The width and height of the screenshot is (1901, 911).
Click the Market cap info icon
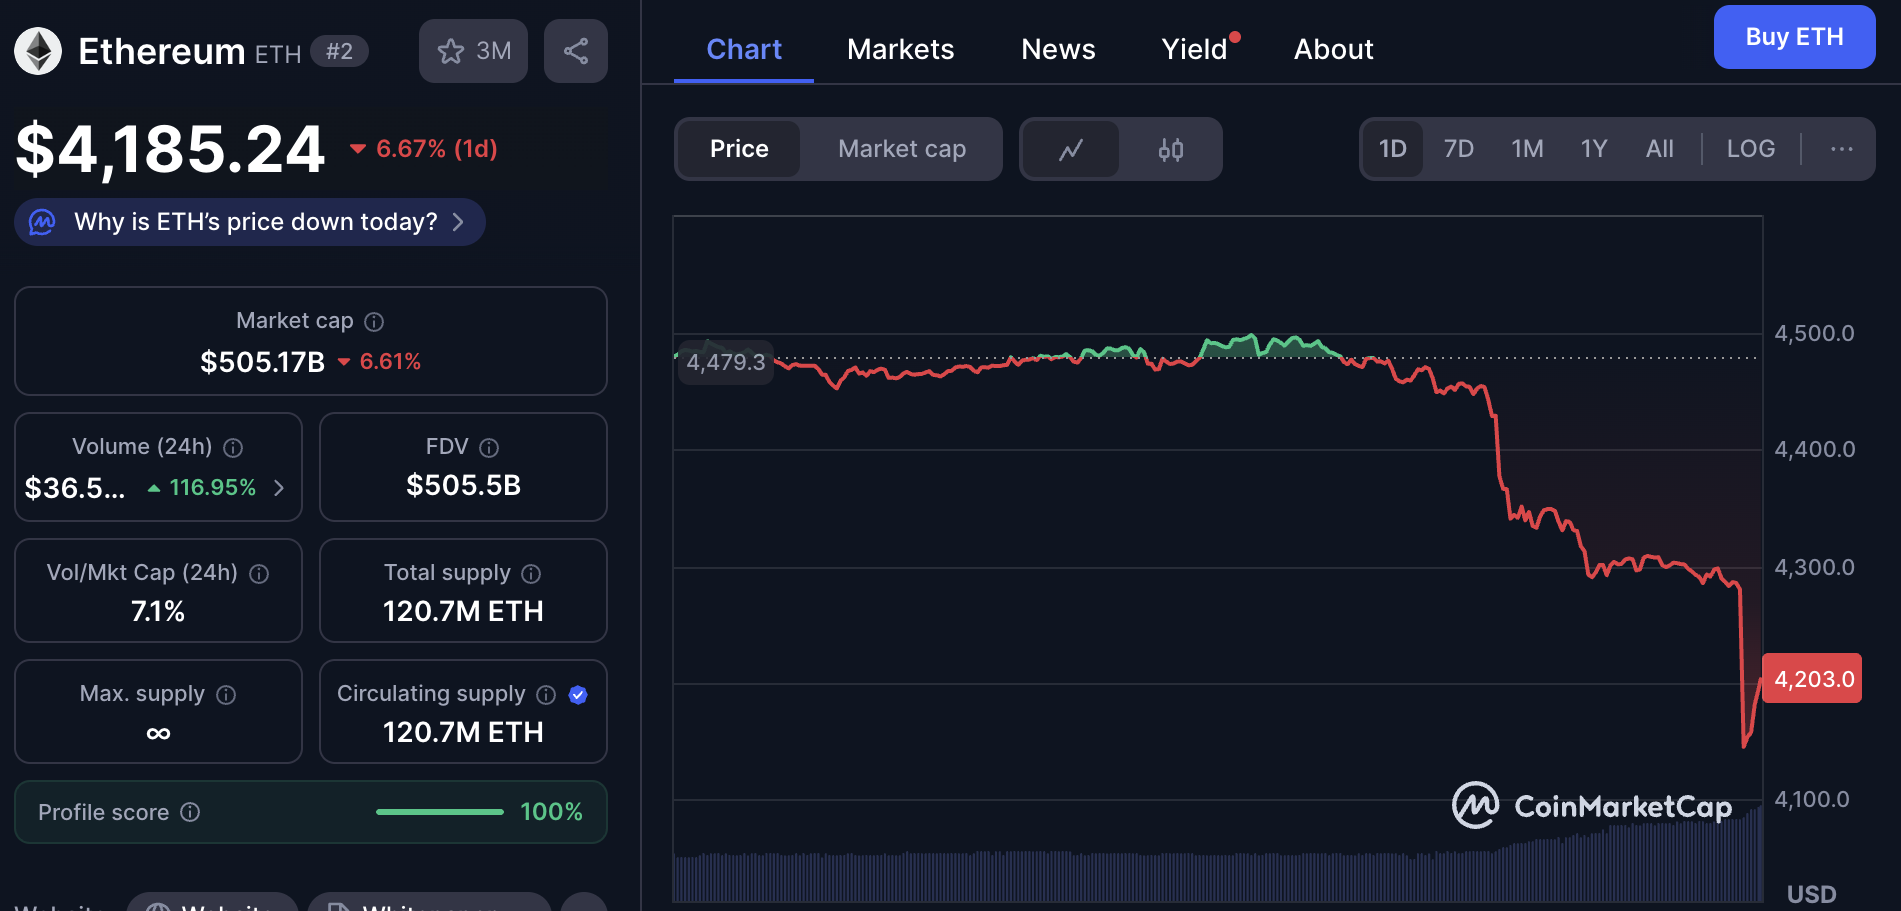374,321
